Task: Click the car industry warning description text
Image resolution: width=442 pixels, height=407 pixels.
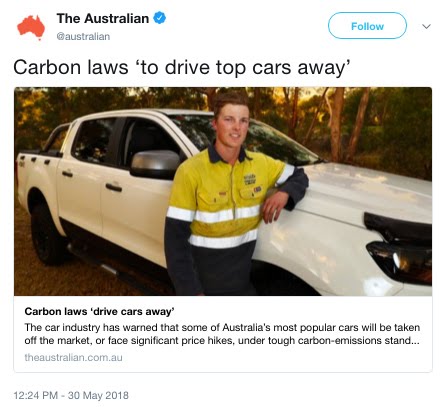Action: click(x=222, y=334)
